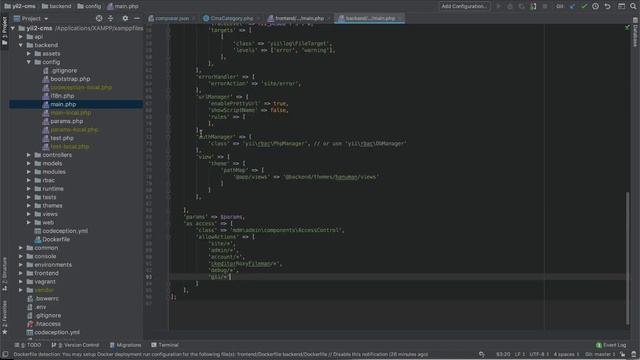Click the Git rollback undo arrow
The height and width of the screenshot is (360, 640).
pyautogui.click(x=607, y=6)
